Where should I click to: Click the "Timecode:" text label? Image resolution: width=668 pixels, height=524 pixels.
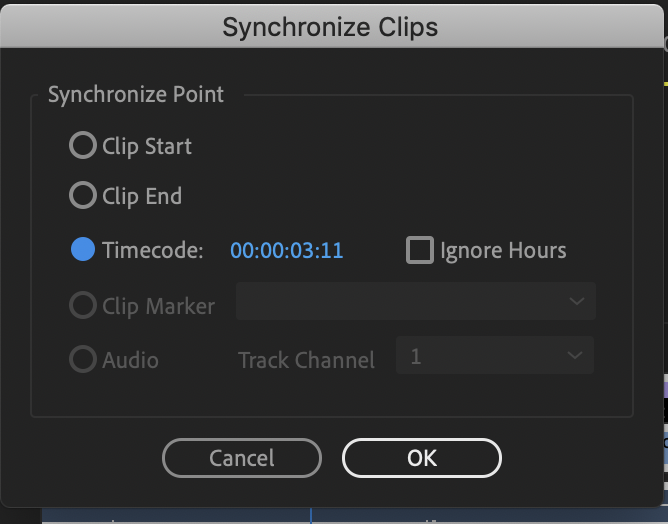(153, 250)
